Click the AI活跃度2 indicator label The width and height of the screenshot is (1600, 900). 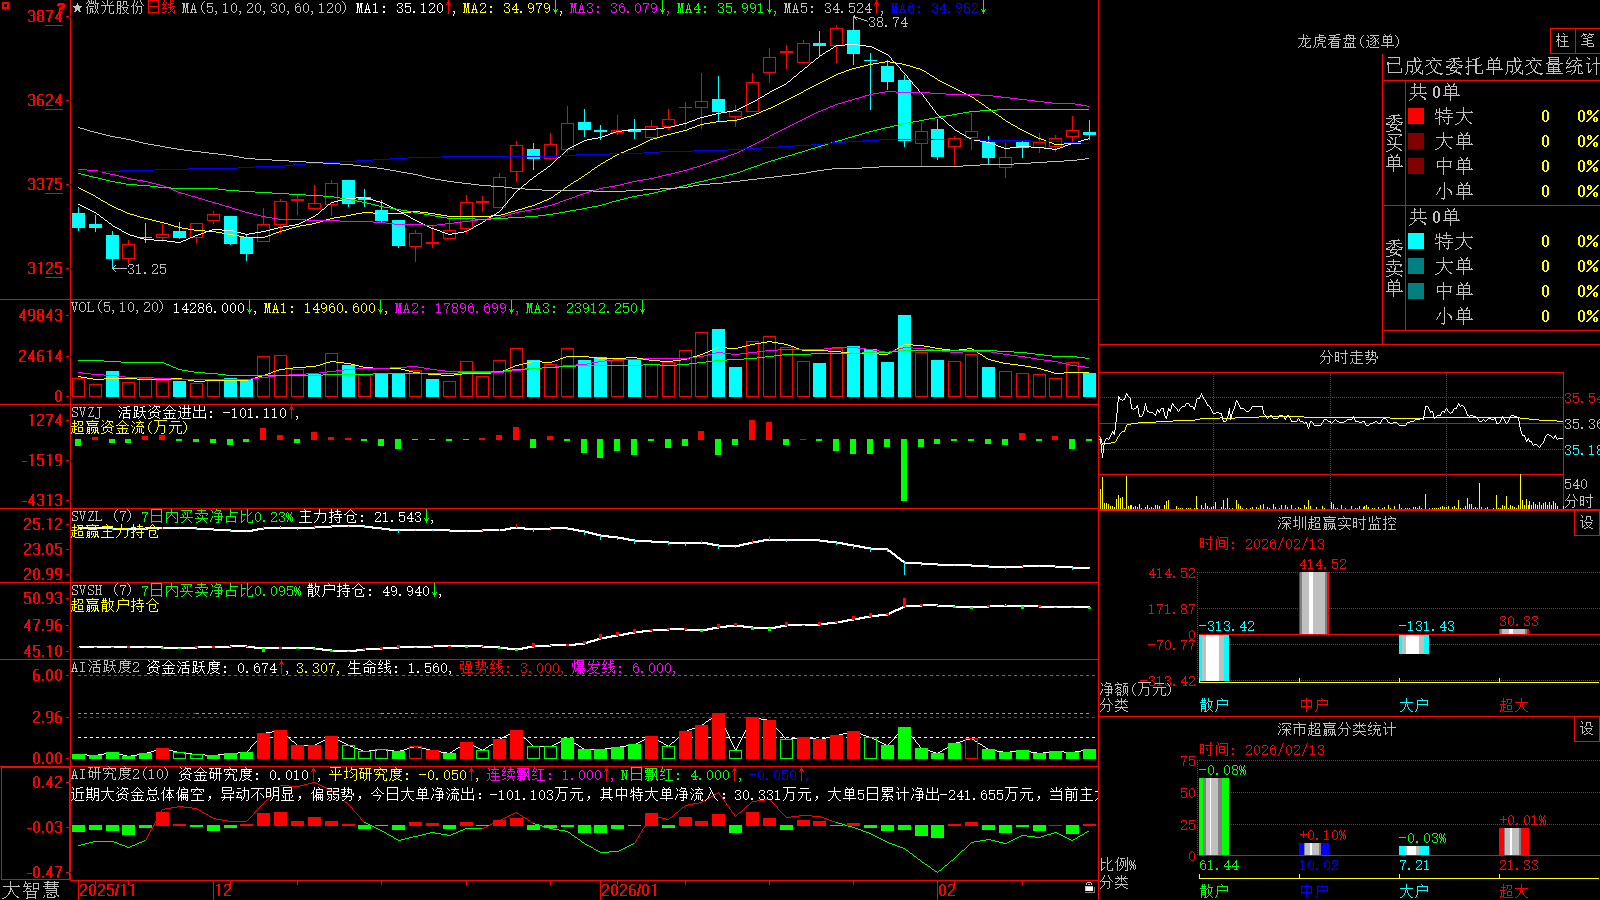coord(106,668)
